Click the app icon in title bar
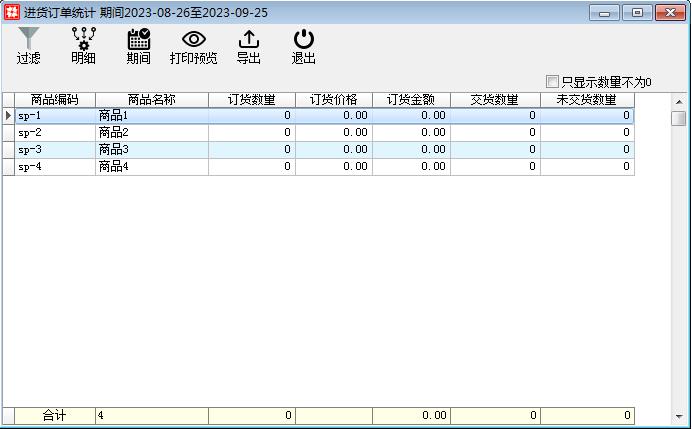 12,12
